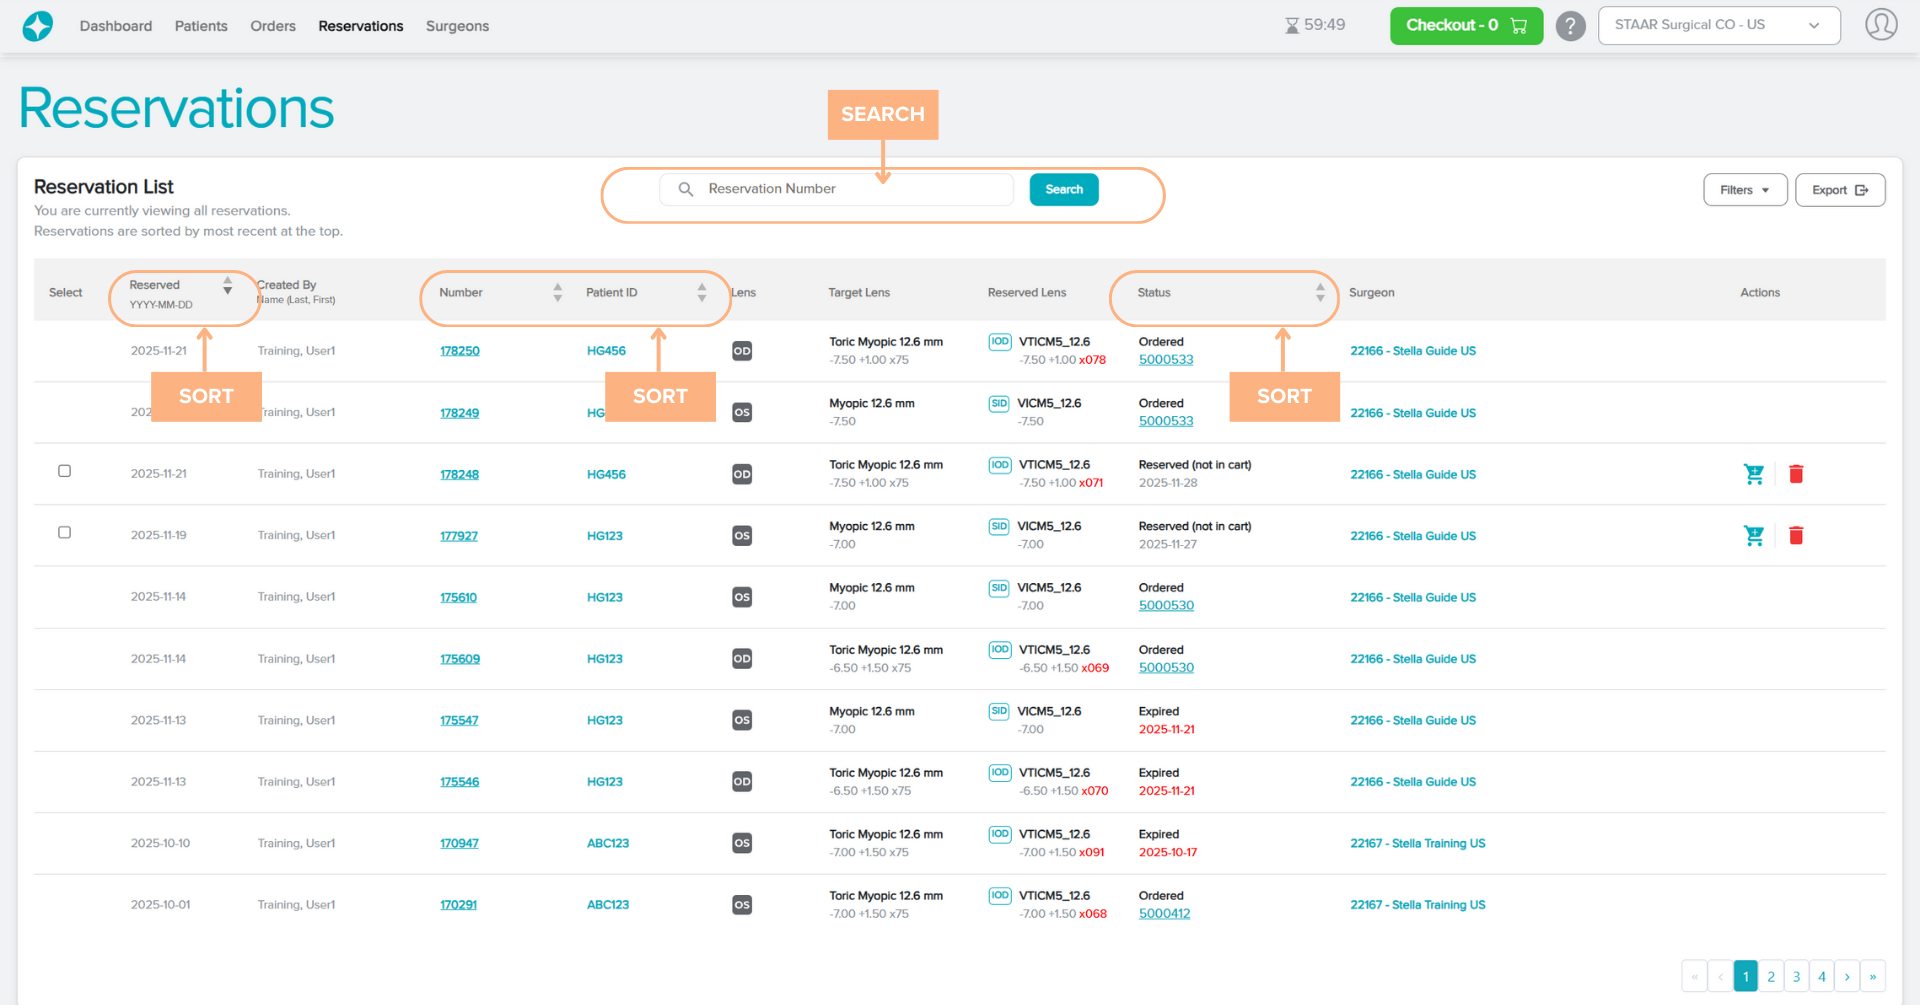The width and height of the screenshot is (1920, 1005).
Task: Delete reservation 178248 with trash icon
Action: point(1795,474)
